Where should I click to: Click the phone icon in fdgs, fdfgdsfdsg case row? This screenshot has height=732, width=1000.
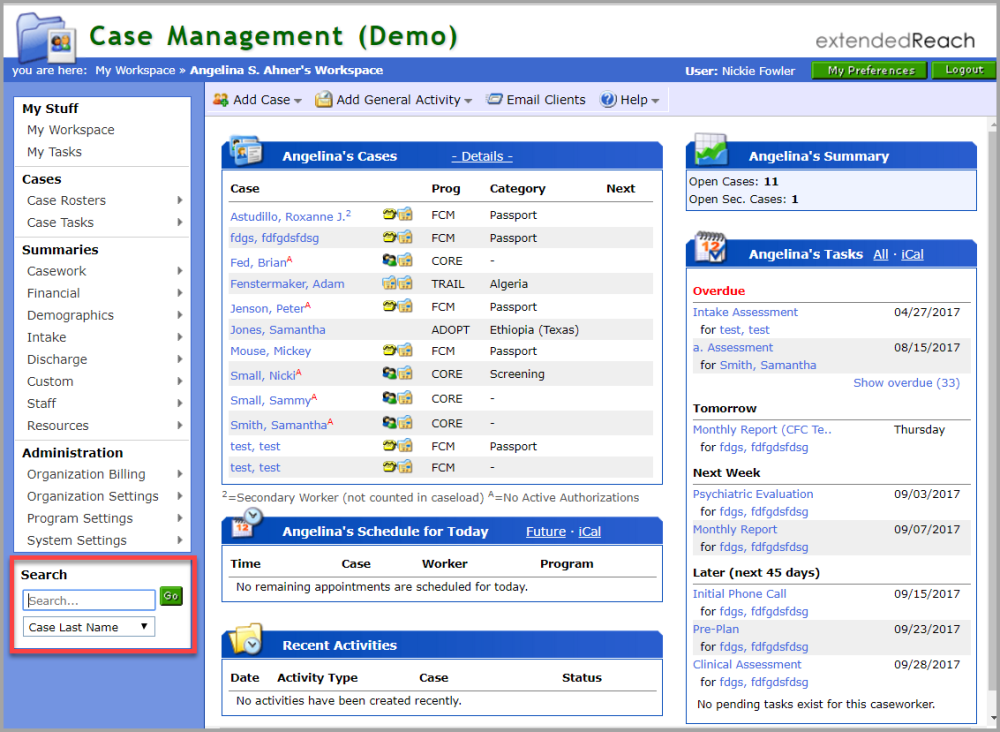[x=389, y=237]
